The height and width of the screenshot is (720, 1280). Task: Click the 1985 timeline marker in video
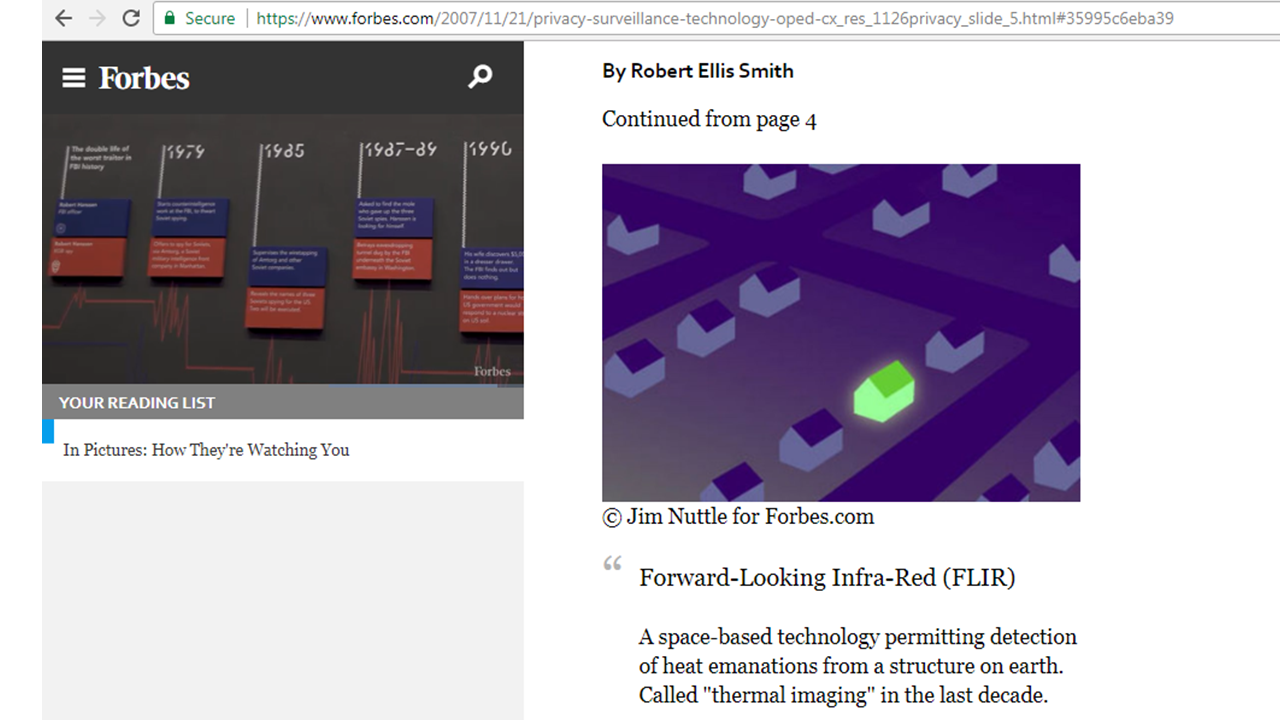(x=284, y=152)
